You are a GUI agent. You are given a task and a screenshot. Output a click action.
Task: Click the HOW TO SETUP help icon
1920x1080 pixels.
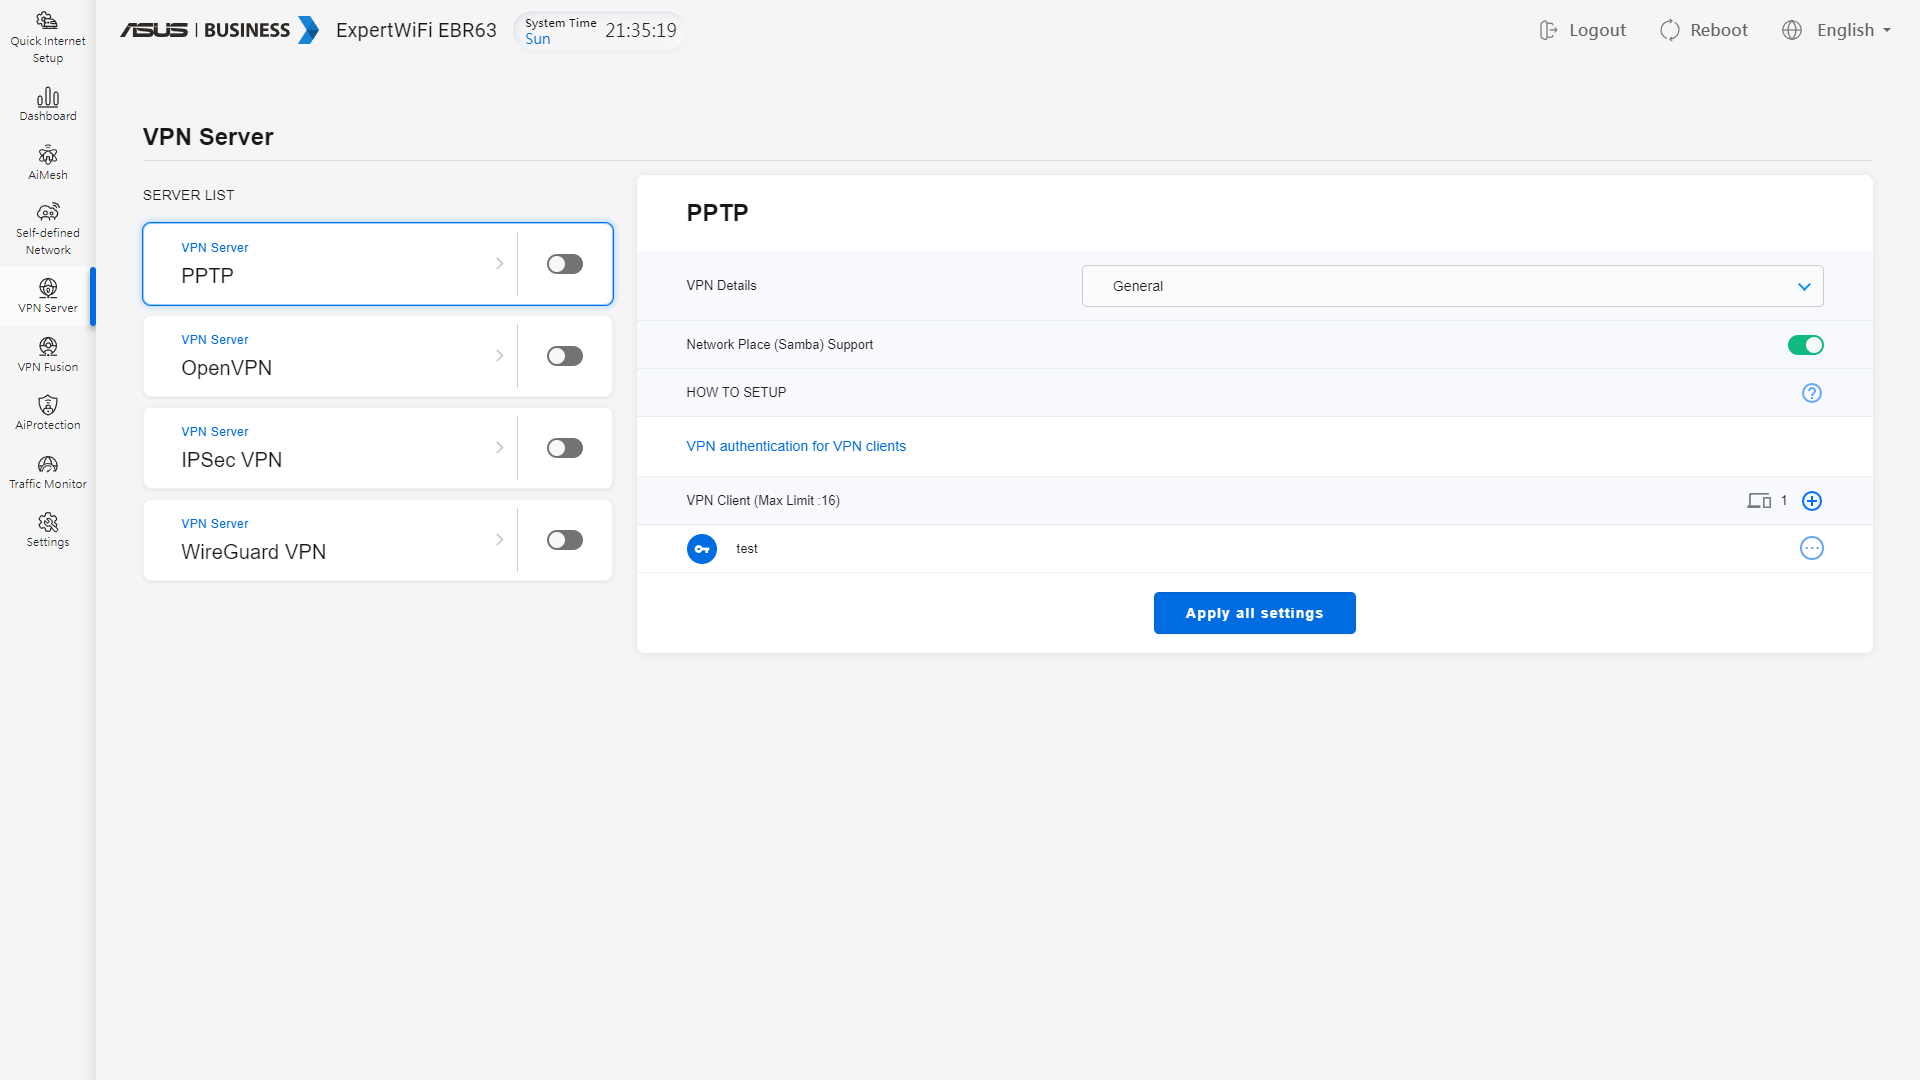tap(1811, 393)
